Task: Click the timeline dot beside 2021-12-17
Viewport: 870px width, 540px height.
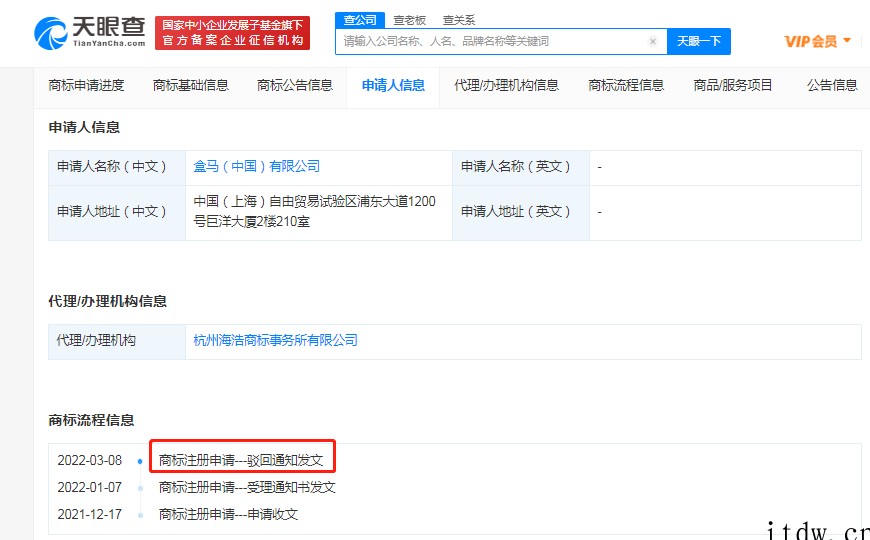Action: pos(140,516)
